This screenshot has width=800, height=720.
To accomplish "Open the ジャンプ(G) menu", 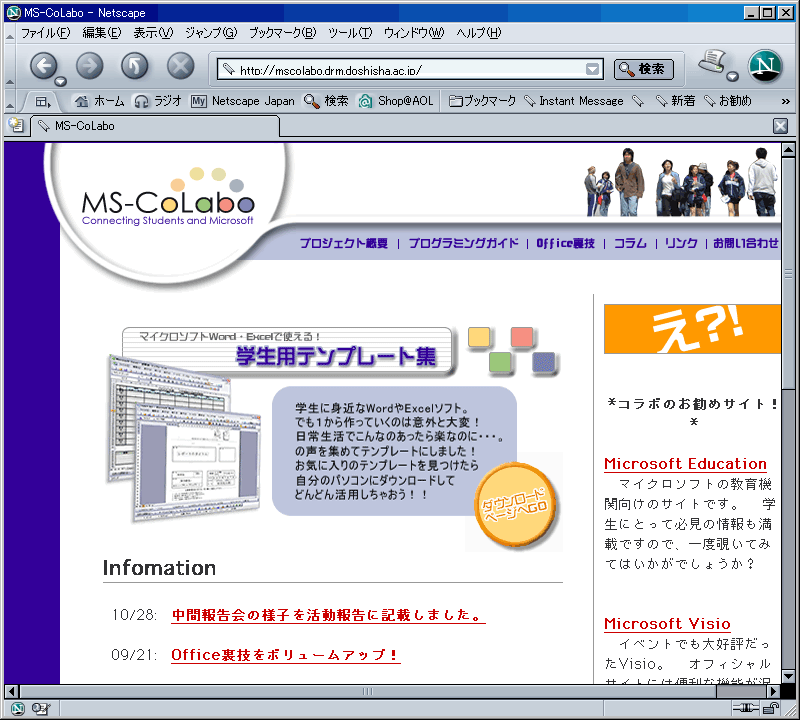I will click(x=211, y=33).
